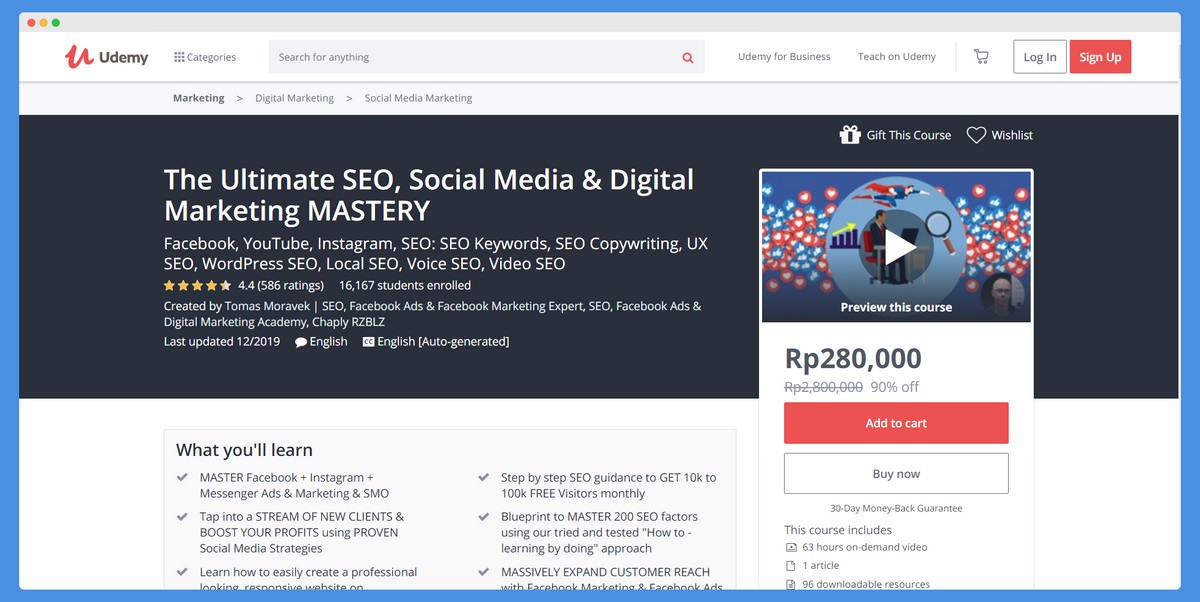Click checkmark beside Step by step SEO guidance
The height and width of the screenshot is (602, 1200).
pos(483,478)
